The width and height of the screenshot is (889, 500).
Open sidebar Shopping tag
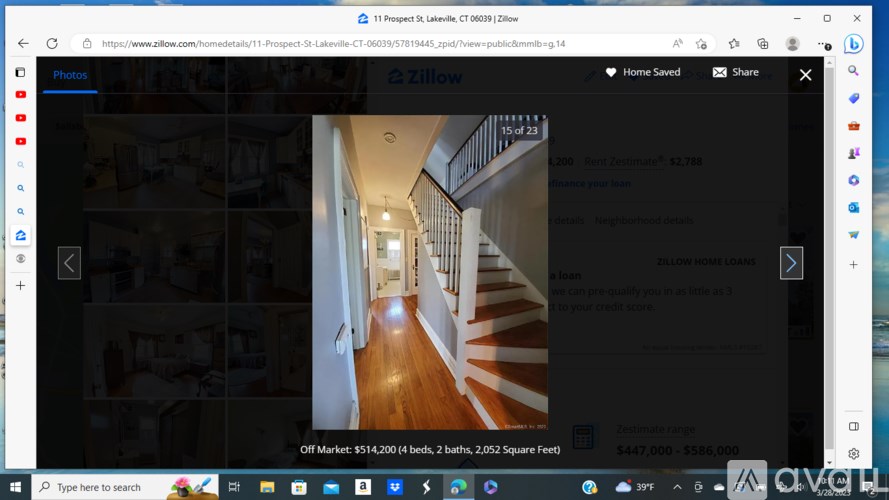coord(853,98)
